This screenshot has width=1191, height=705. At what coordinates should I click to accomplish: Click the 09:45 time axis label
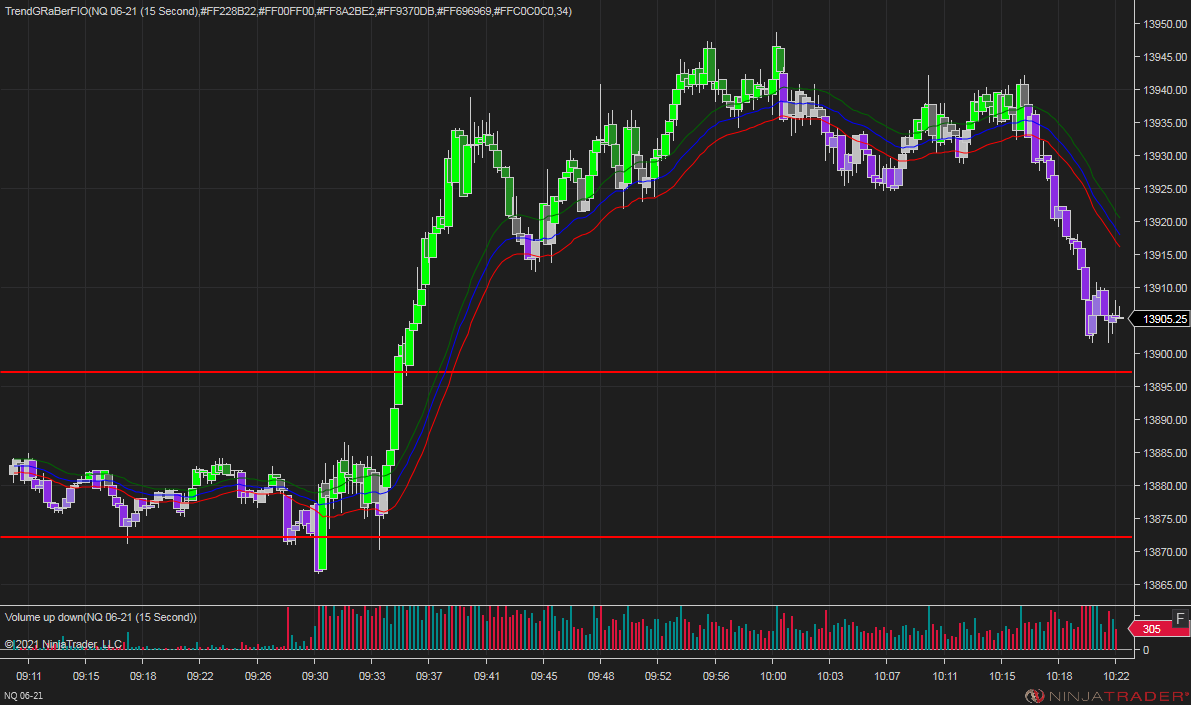click(544, 676)
